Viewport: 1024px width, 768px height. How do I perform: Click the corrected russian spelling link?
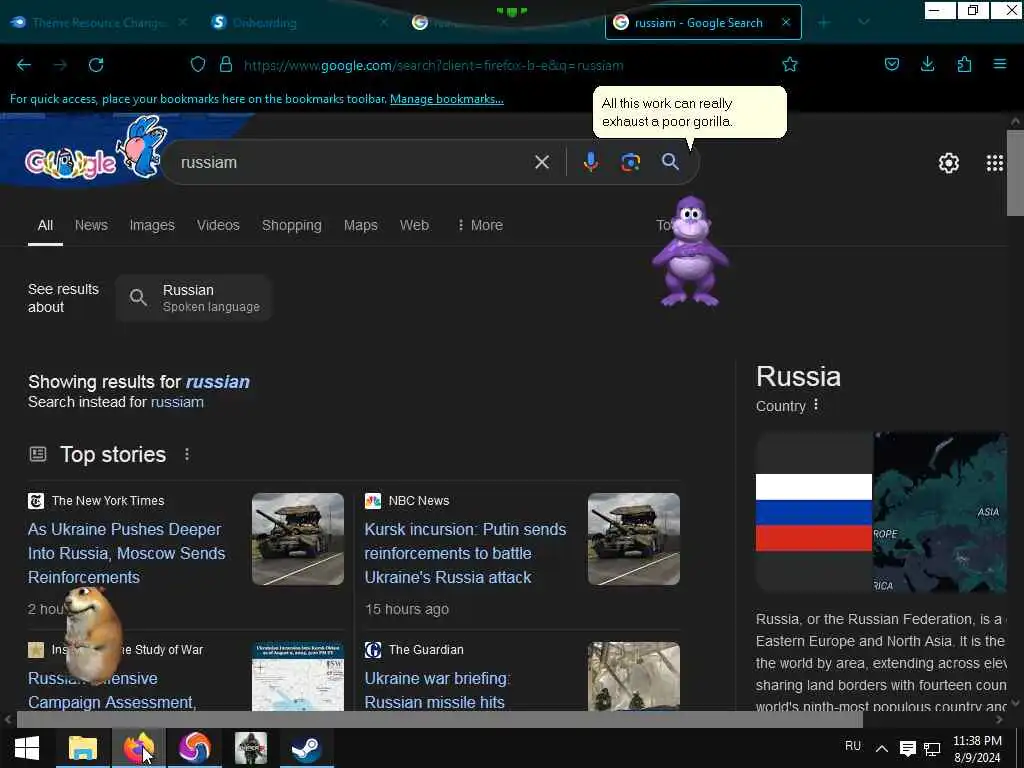click(217, 382)
